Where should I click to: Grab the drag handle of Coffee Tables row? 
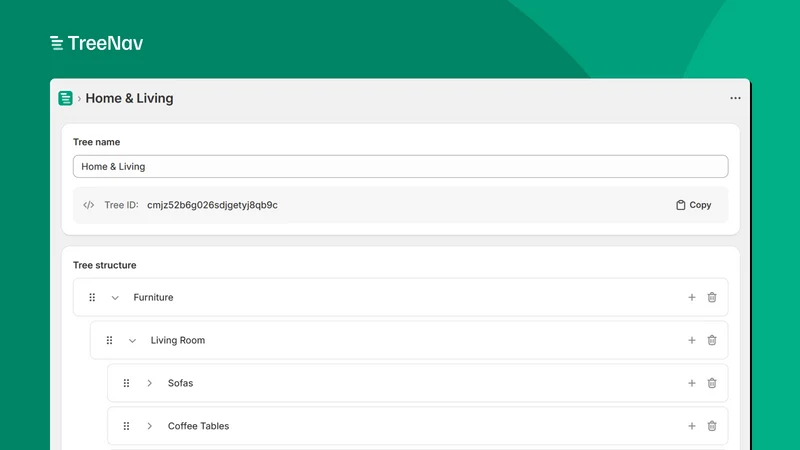pyautogui.click(x=127, y=426)
